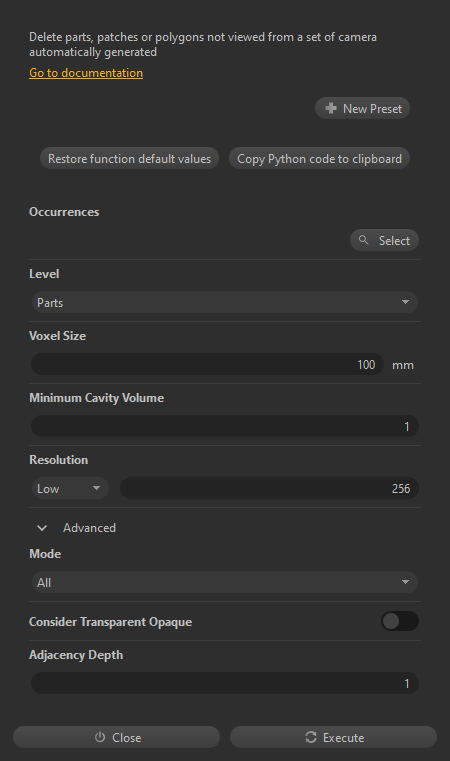Open the Mode dropdown showing All
The height and width of the screenshot is (761, 450).
coord(224,582)
